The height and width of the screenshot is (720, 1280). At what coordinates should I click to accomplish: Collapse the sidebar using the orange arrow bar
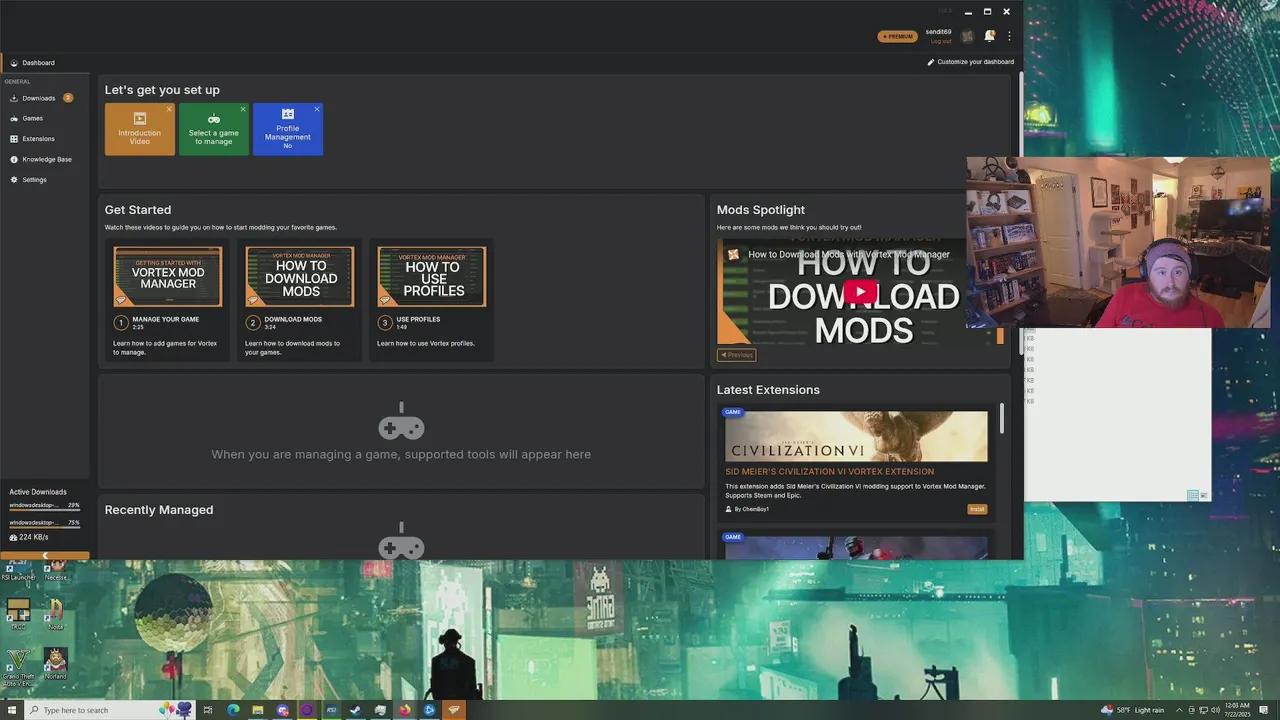45,555
